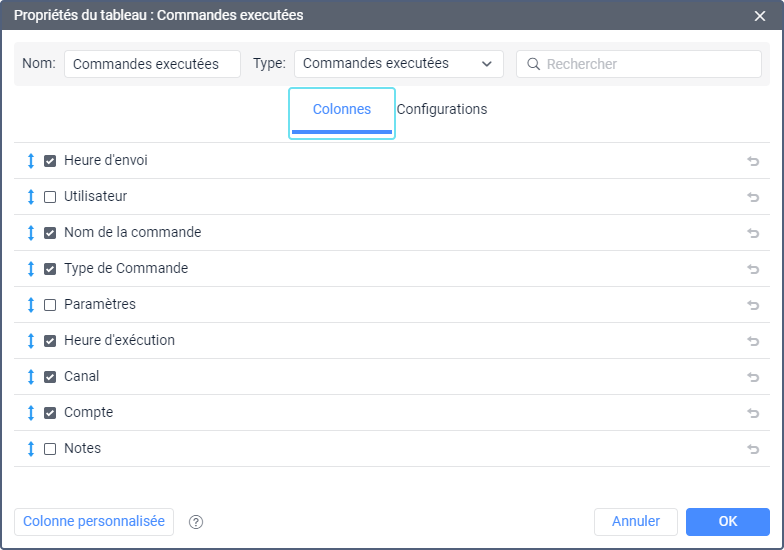Switch to the Configurations tab
784x550 pixels.
(442, 109)
